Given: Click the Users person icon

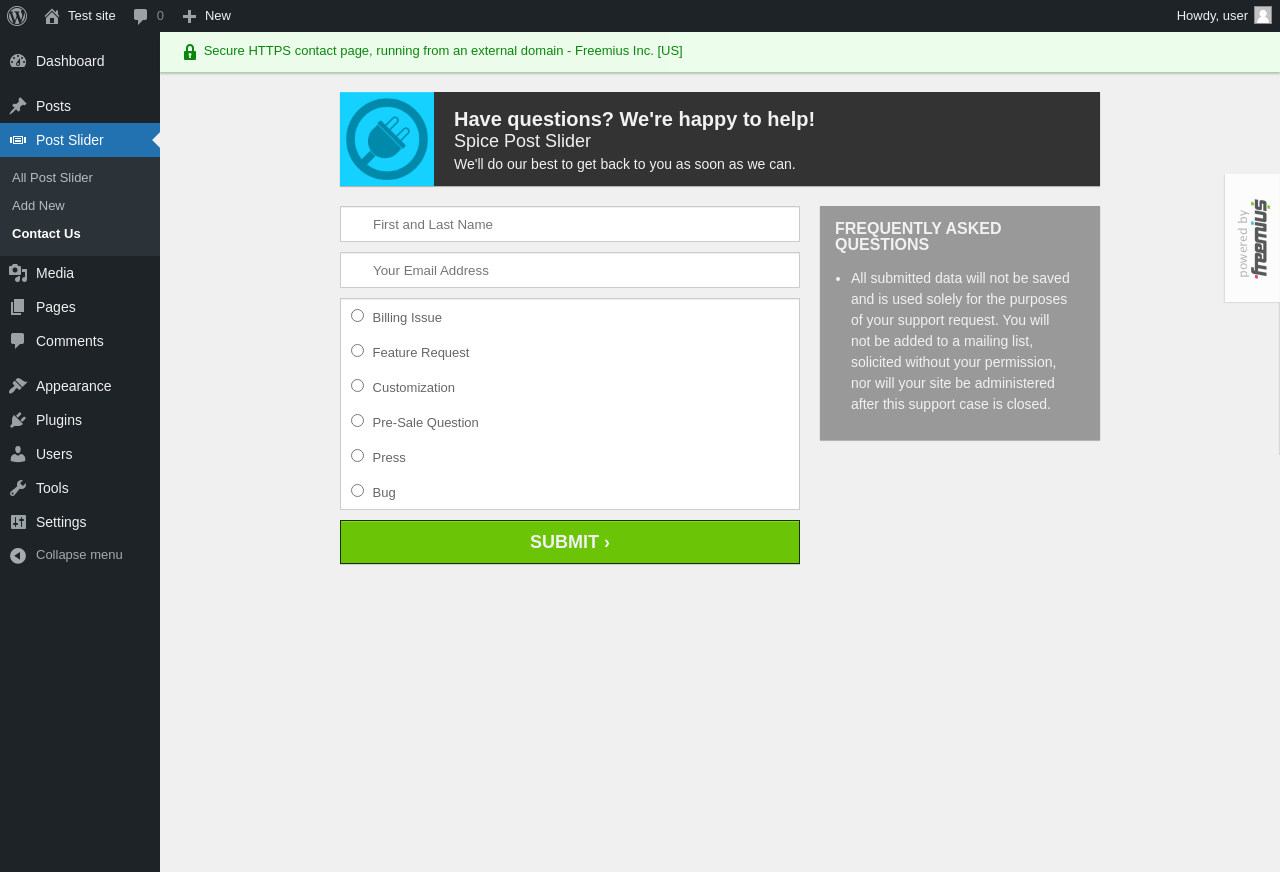Looking at the screenshot, I should (x=18, y=454).
